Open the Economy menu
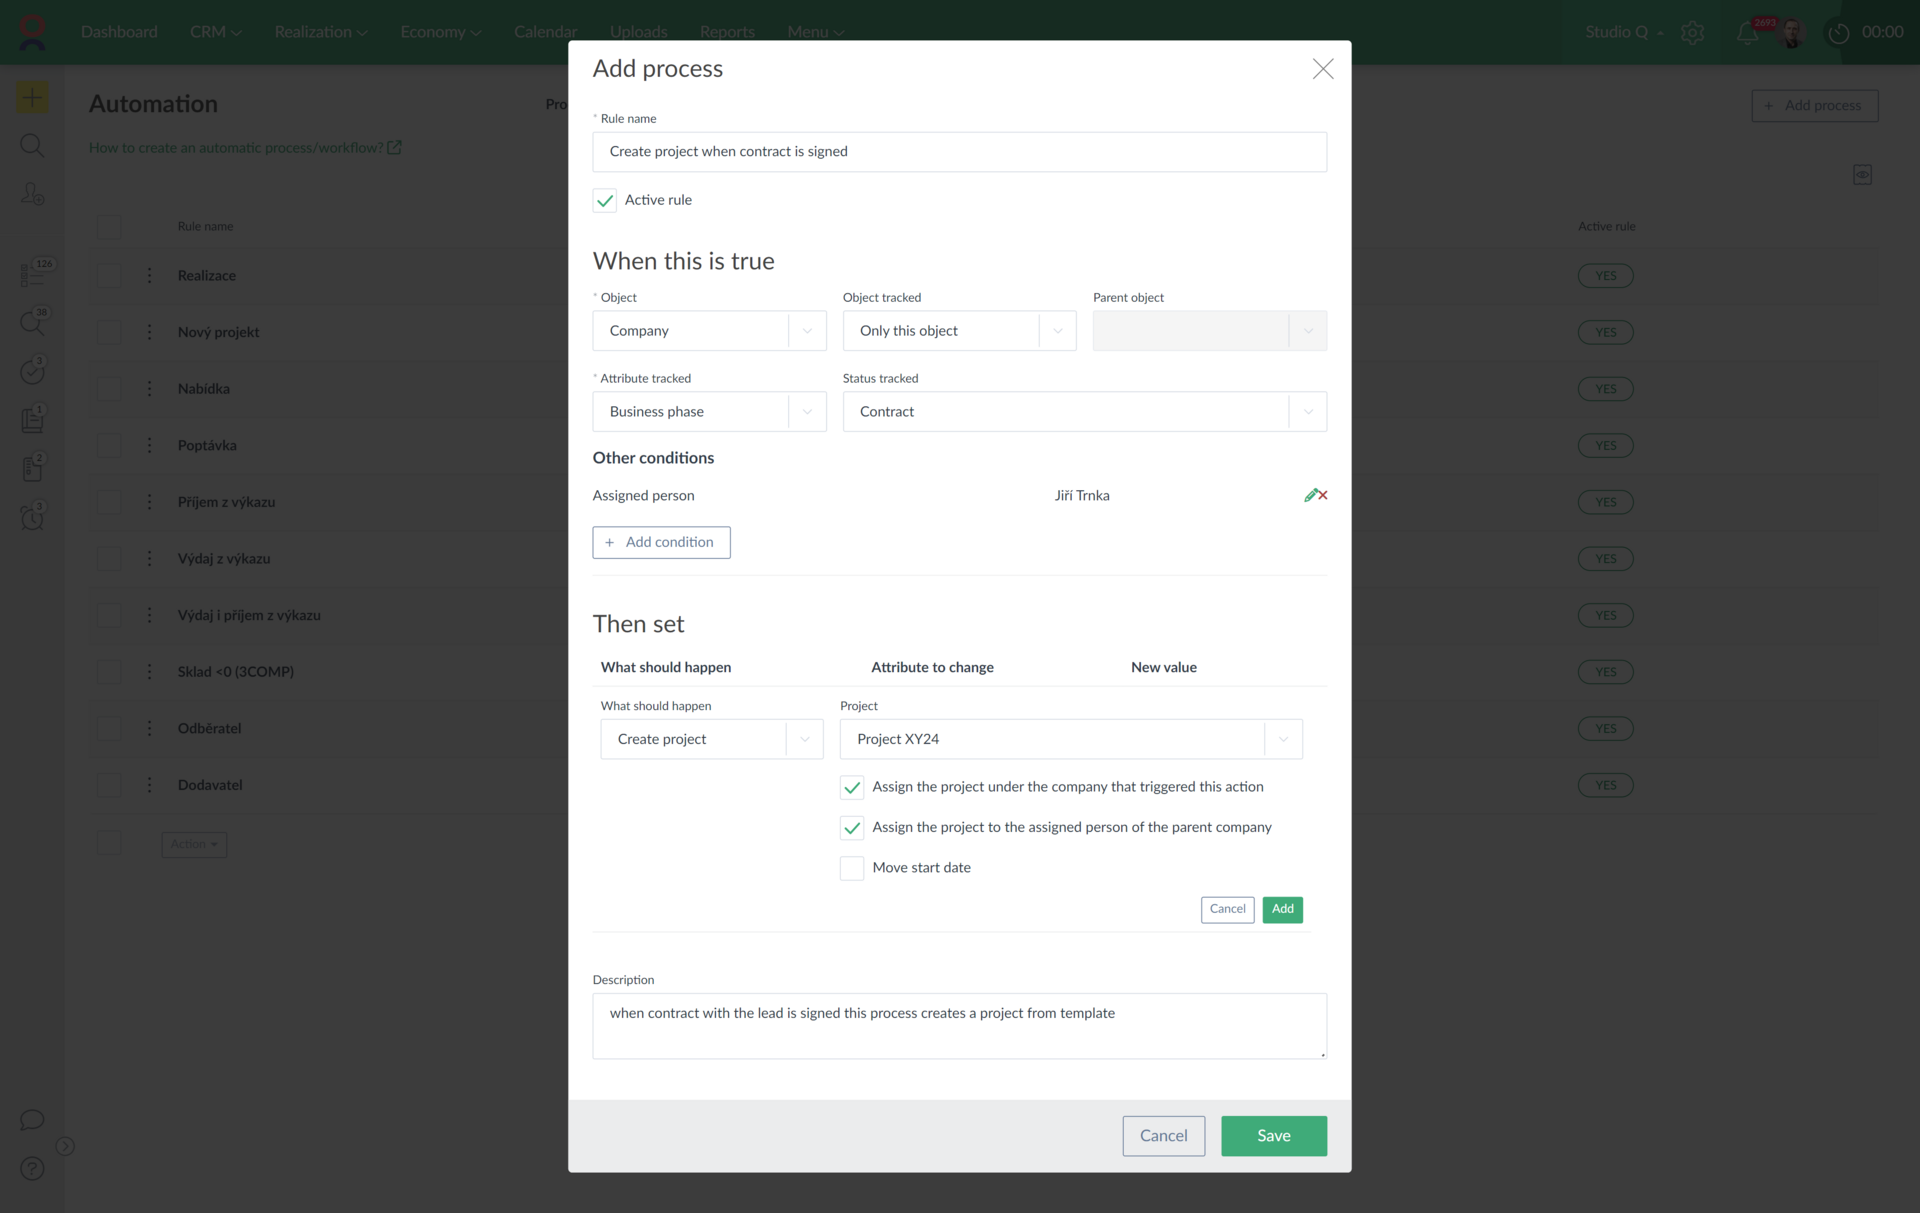Viewport: 1920px width, 1213px height. (x=440, y=32)
